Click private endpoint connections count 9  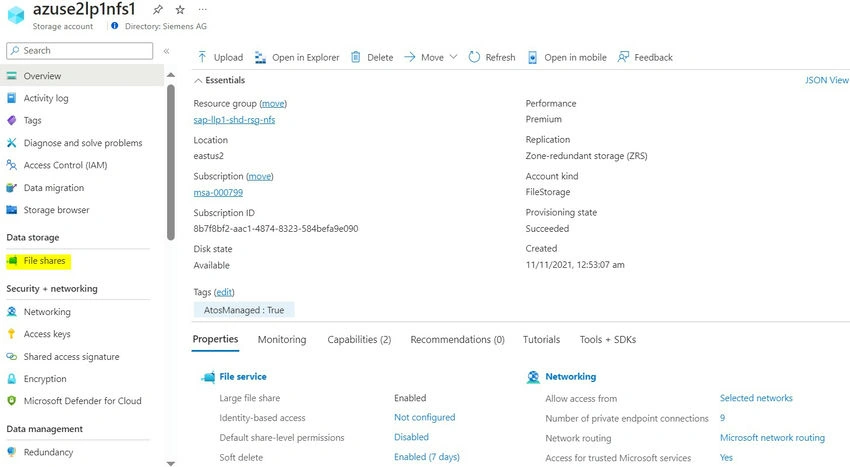tap(722, 418)
